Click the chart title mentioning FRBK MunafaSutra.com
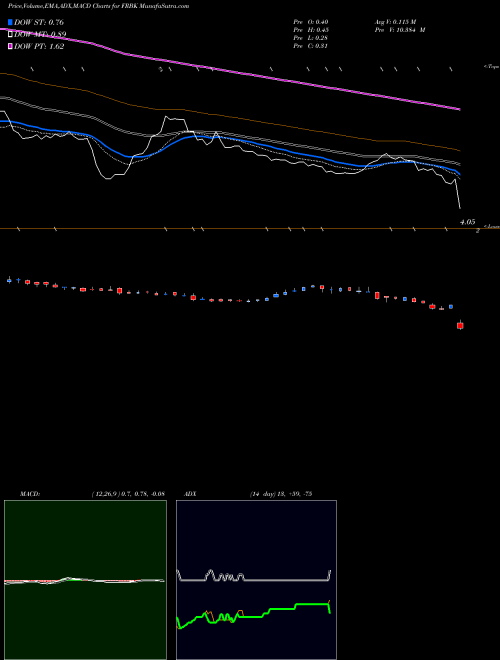 (98, 6)
